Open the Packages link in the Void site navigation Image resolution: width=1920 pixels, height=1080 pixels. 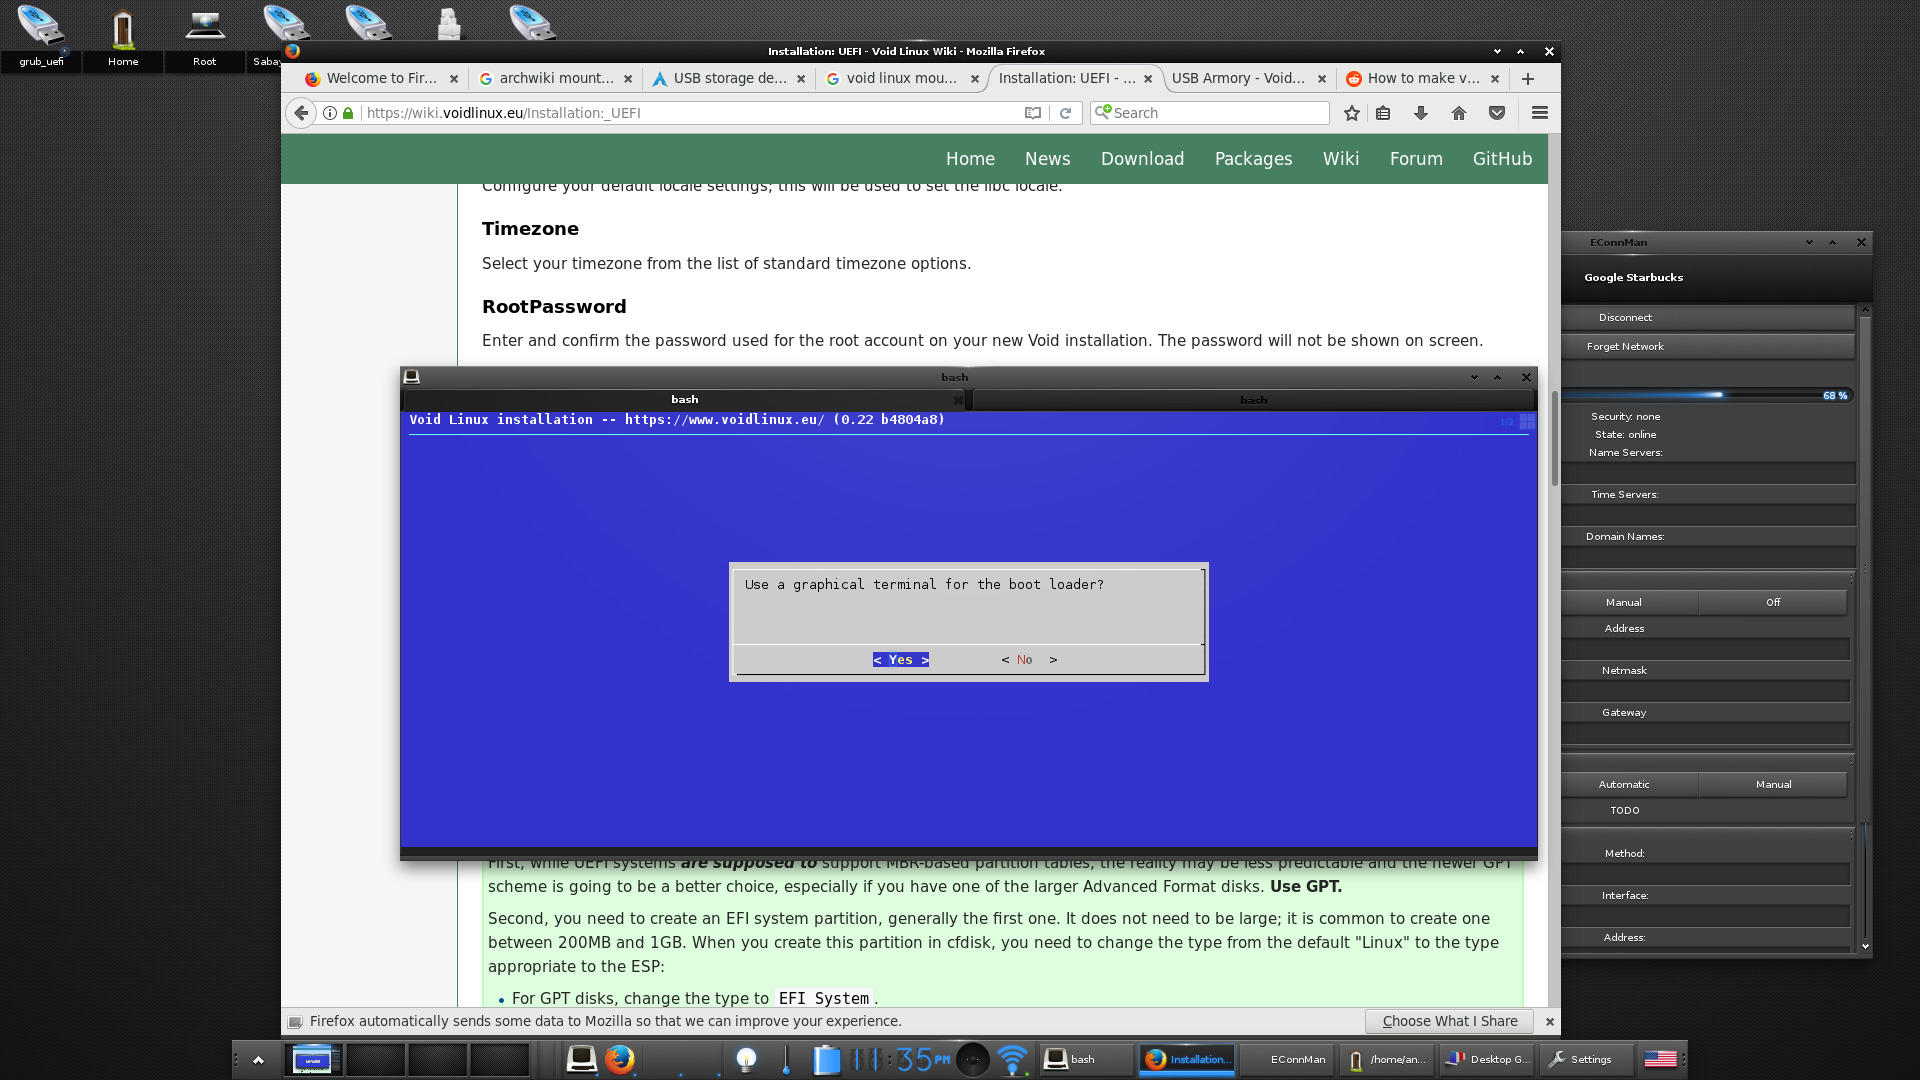coord(1253,159)
